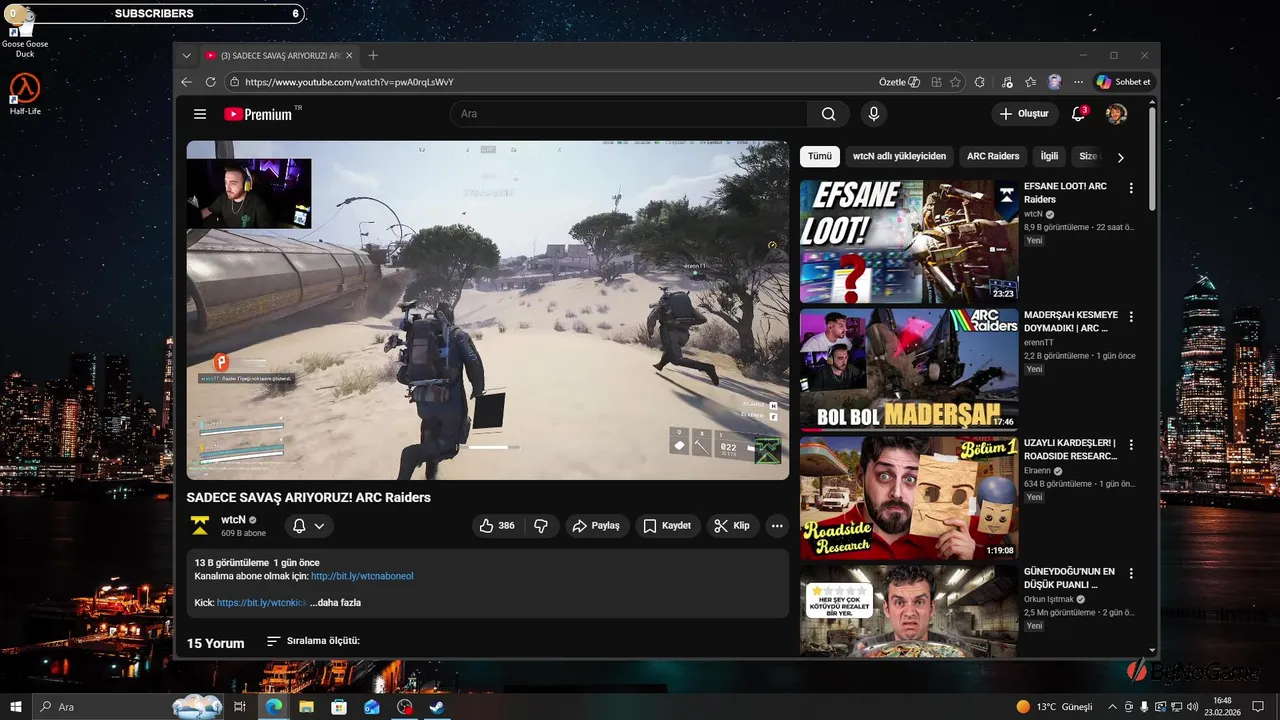Open a new Edge tab
1280x720 pixels.
pos(373,56)
